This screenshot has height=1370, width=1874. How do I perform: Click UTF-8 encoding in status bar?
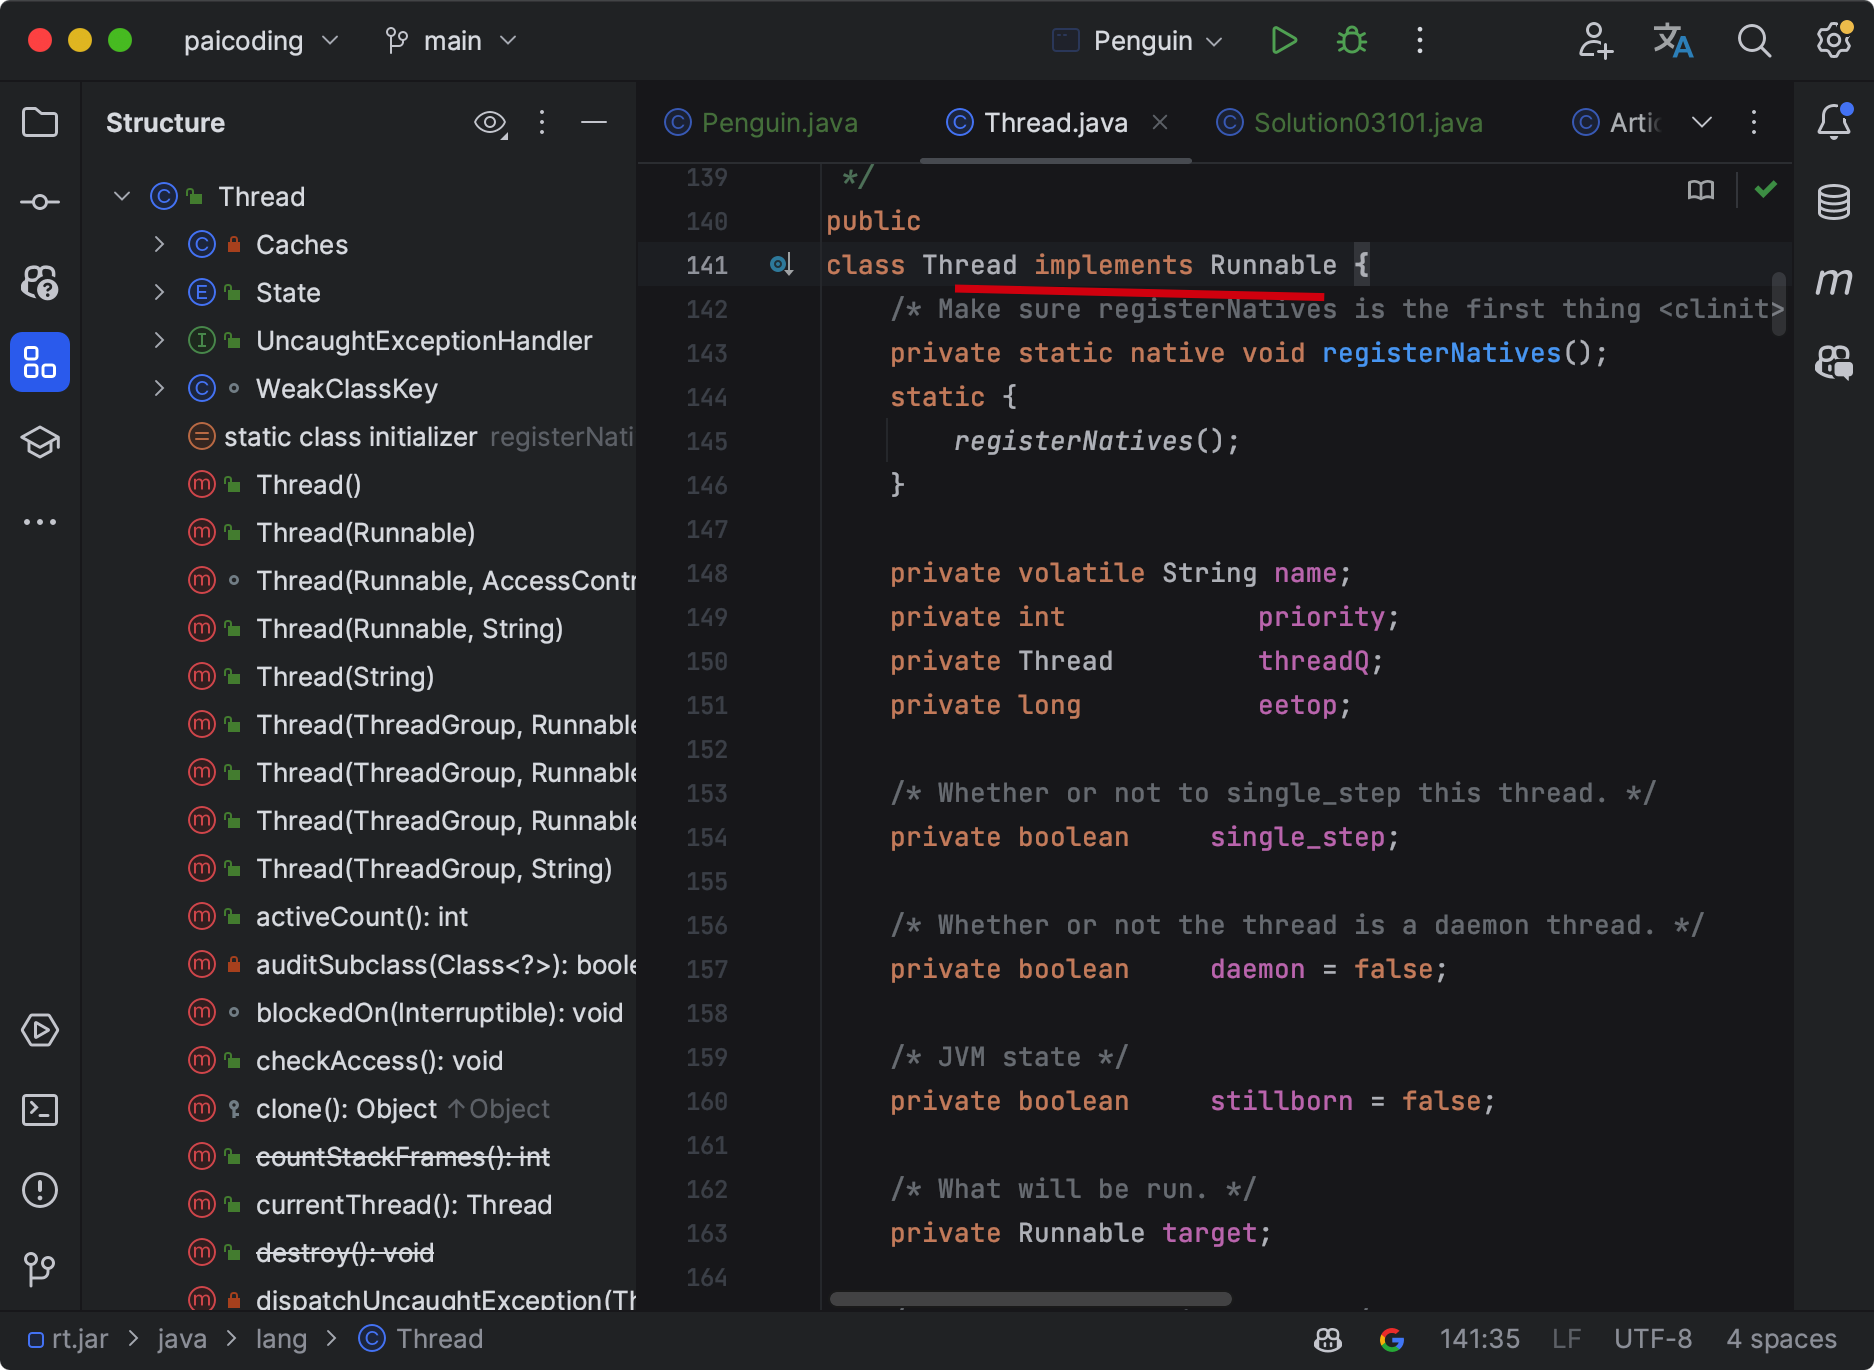(x=1652, y=1338)
